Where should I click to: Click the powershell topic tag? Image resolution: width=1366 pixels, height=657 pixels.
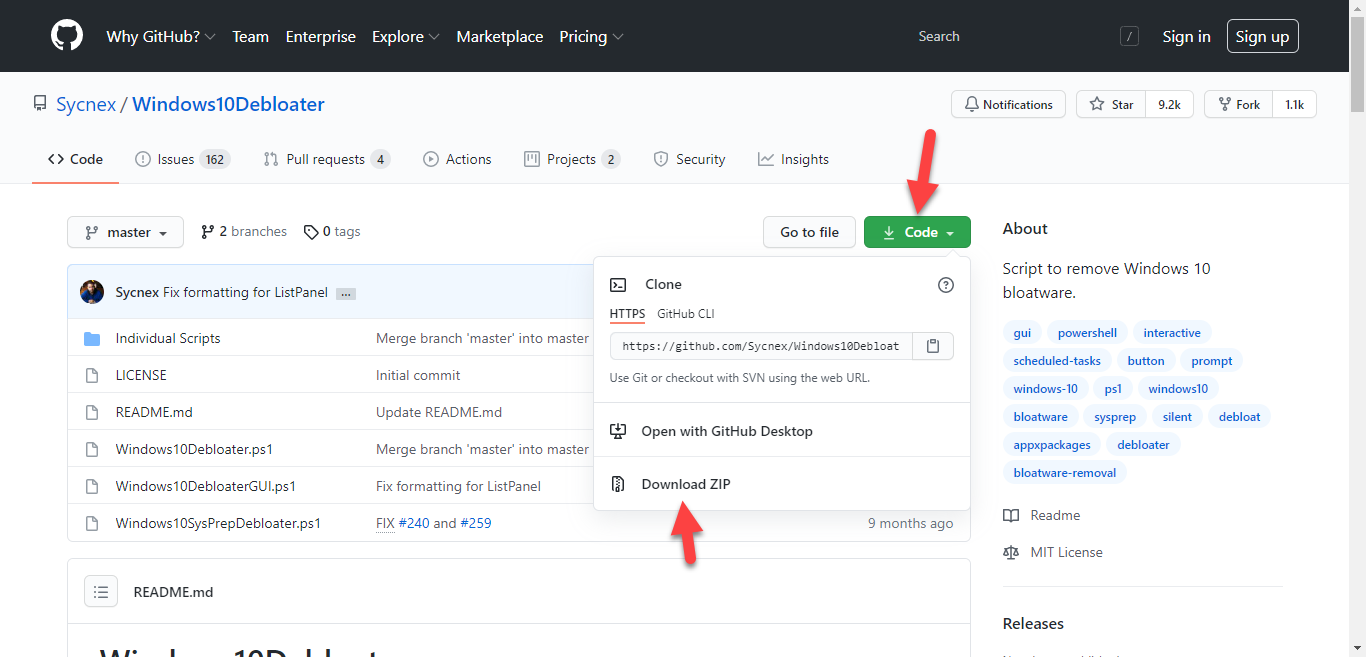click(x=1087, y=333)
